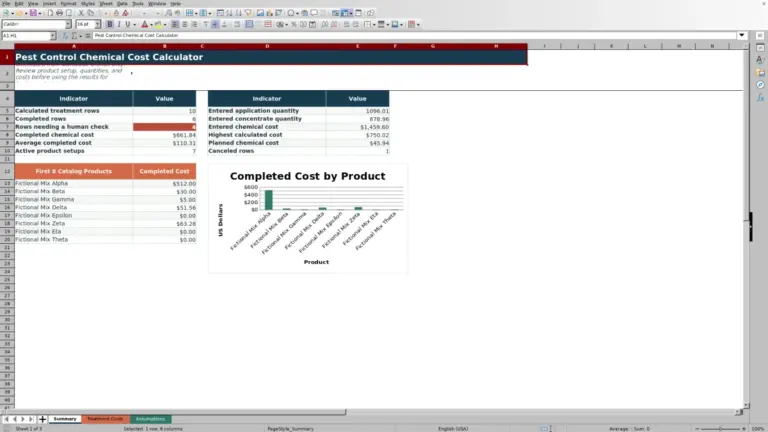Switch to the Assumptions sheet tab
This screenshot has height=432, width=768.
(x=150, y=419)
